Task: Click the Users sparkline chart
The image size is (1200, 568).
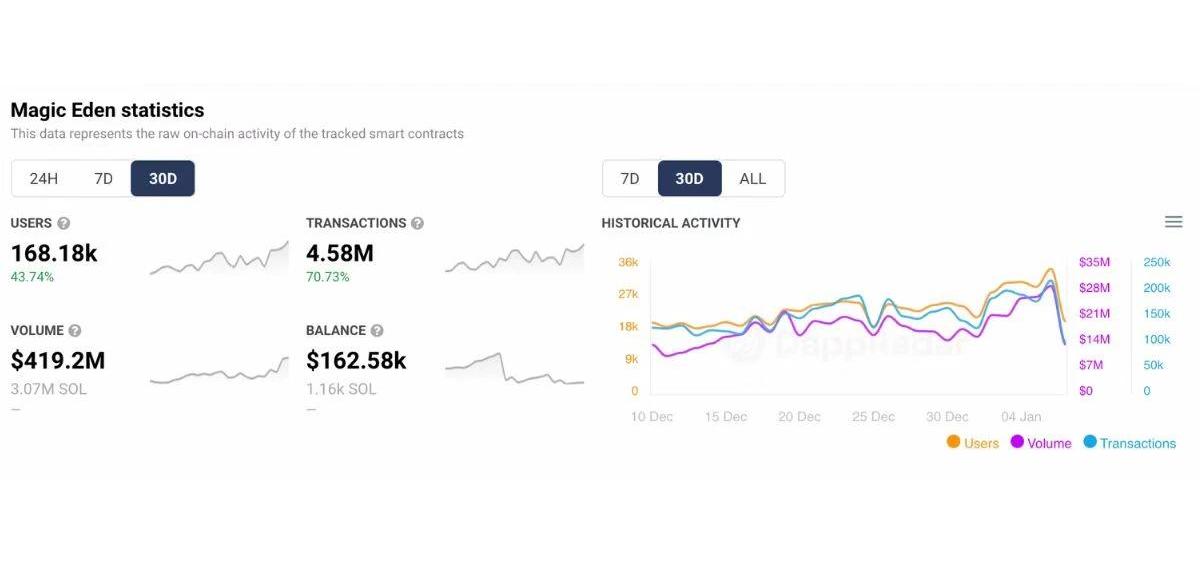Action: [219, 259]
